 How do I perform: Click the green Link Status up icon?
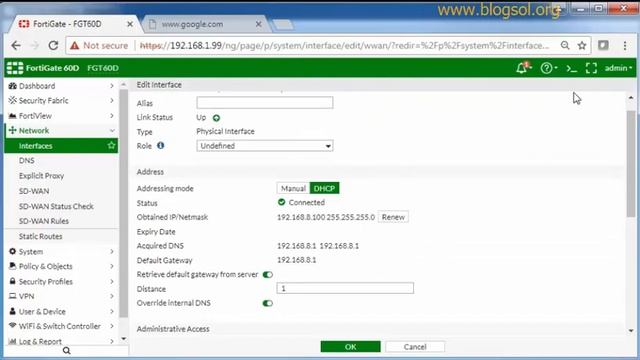tap(216, 118)
